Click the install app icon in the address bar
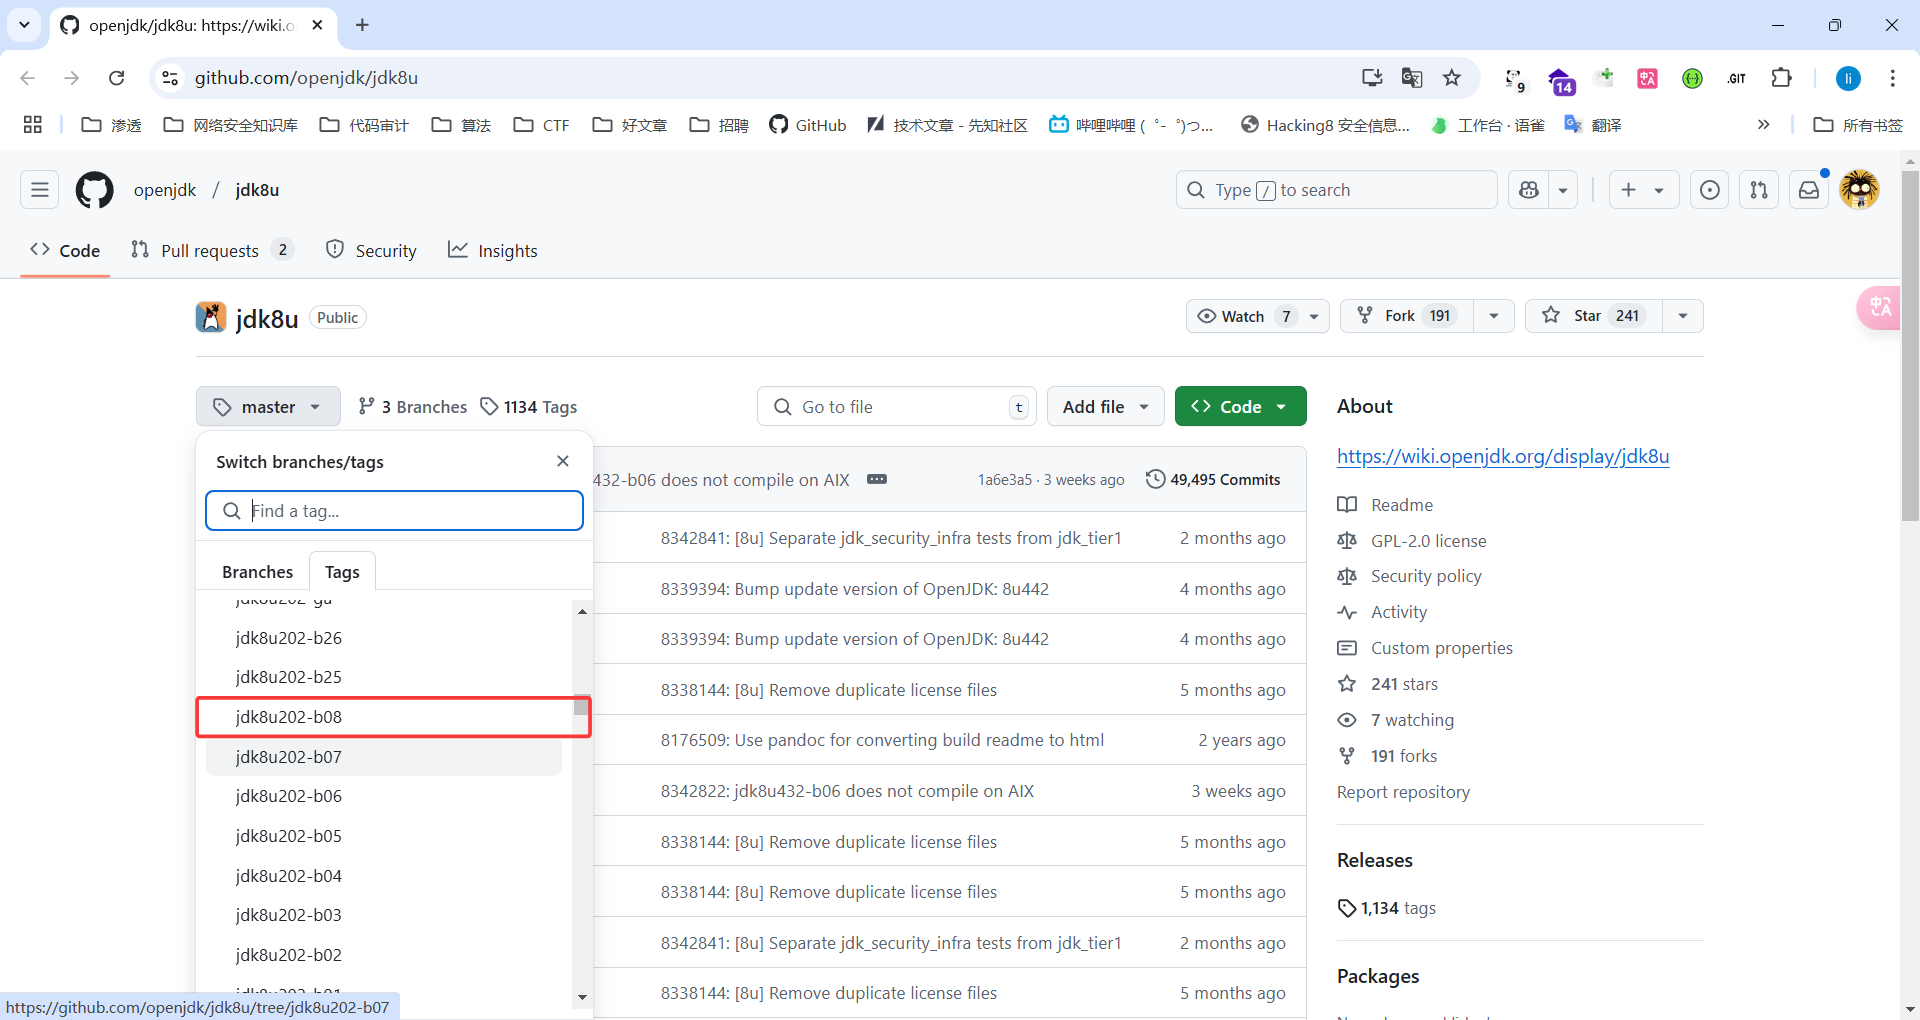Screen dimensions: 1920x1020 coord(1372,78)
